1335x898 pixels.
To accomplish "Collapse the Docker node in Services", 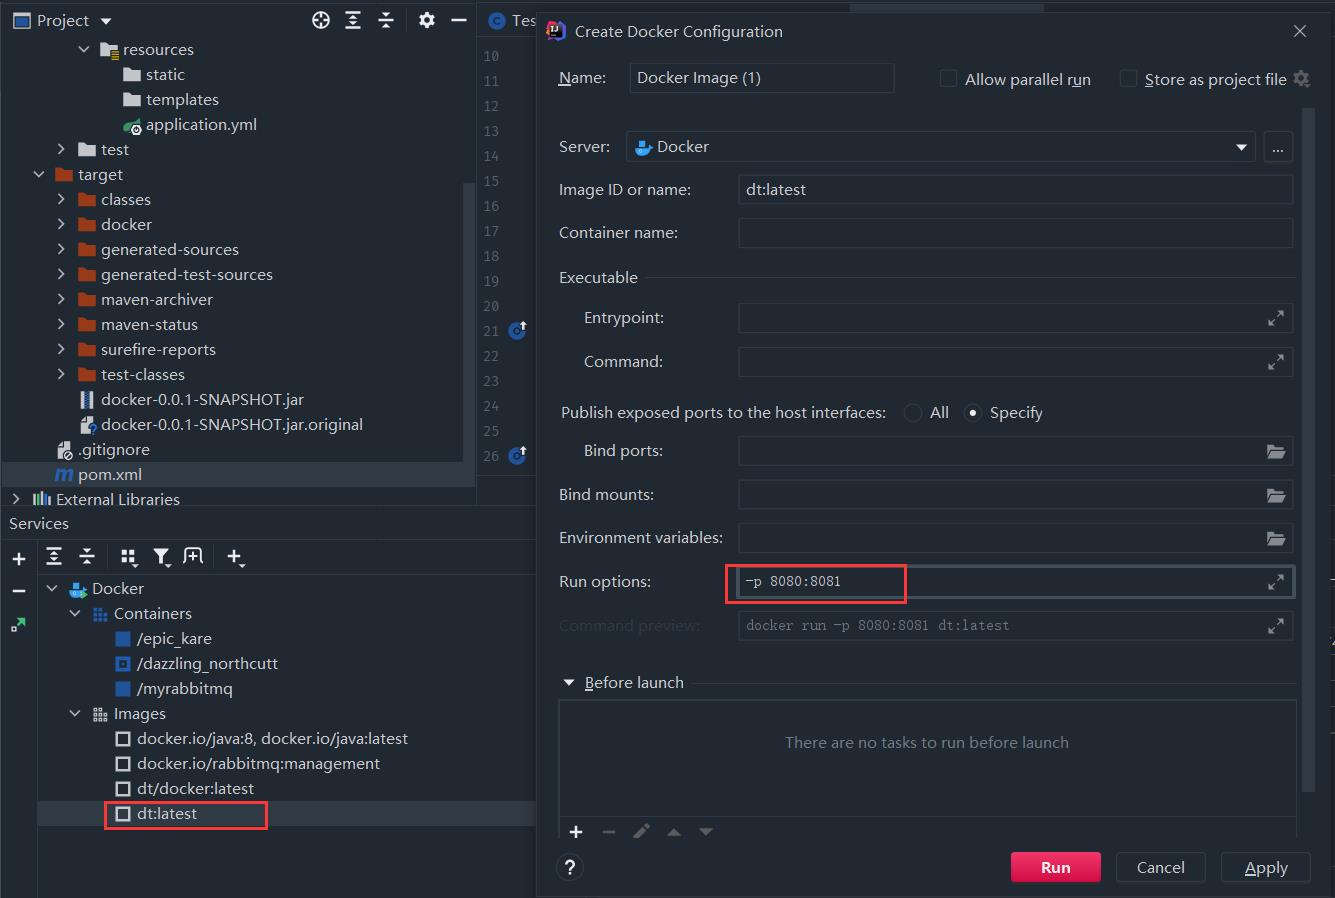I will (52, 588).
